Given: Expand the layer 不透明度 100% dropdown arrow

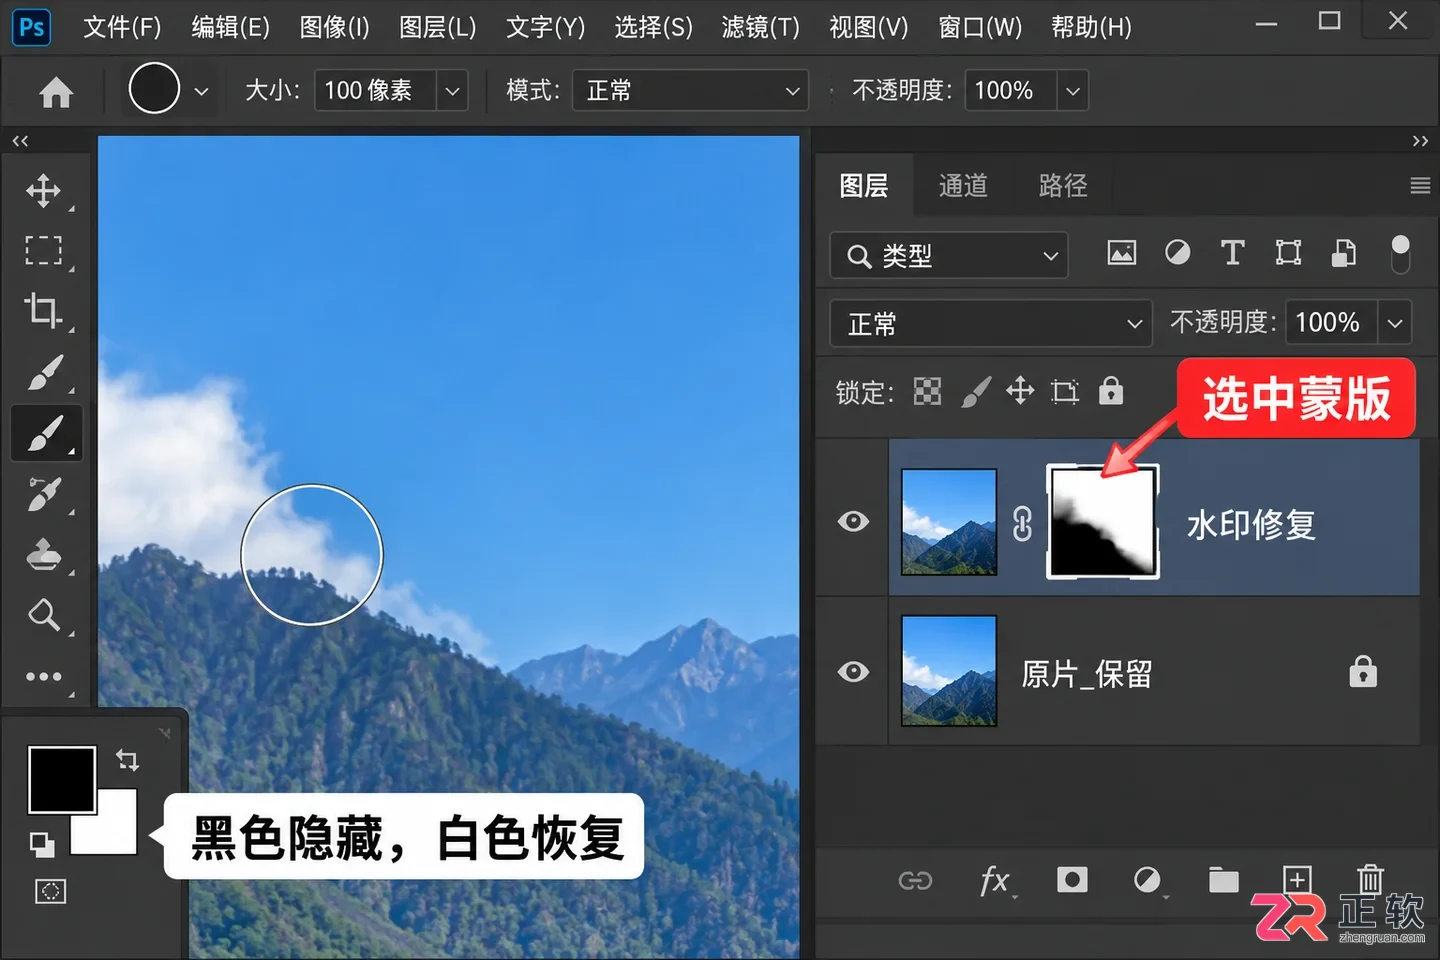Looking at the screenshot, I should [1395, 323].
